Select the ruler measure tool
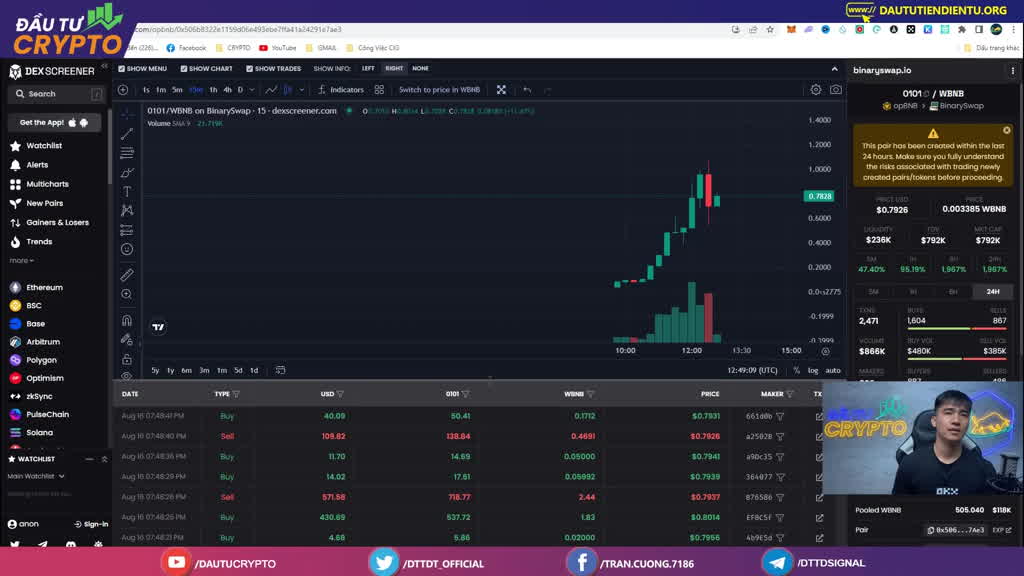The image size is (1024, 576). pyautogui.click(x=127, y=275)
